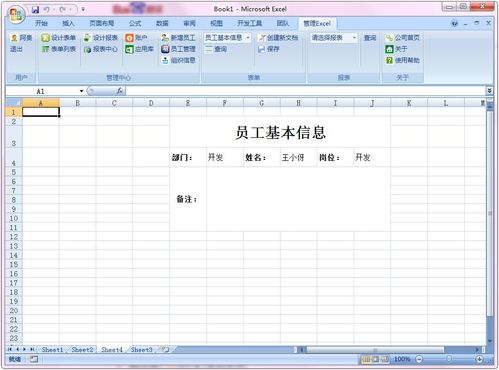Open 员工管理 employee management
This screenshot has width=499, height=370.
click(x=178, y=49)
